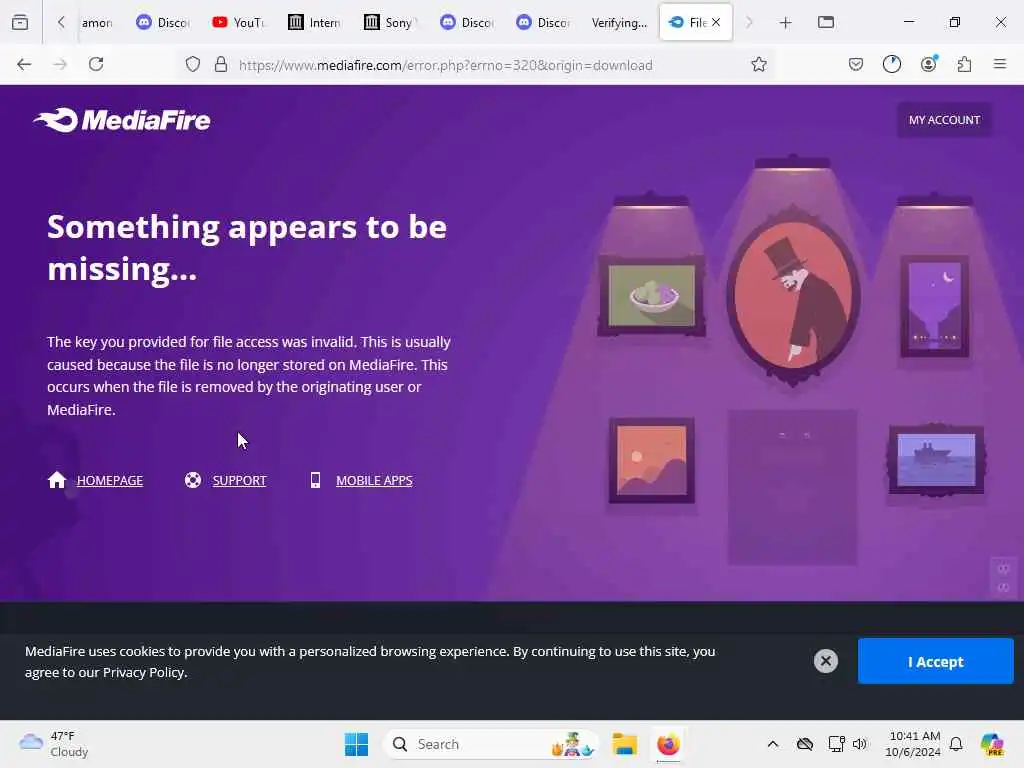
Task: Open the Extensions puzzle-piece menu
Action: click(964, 64)
